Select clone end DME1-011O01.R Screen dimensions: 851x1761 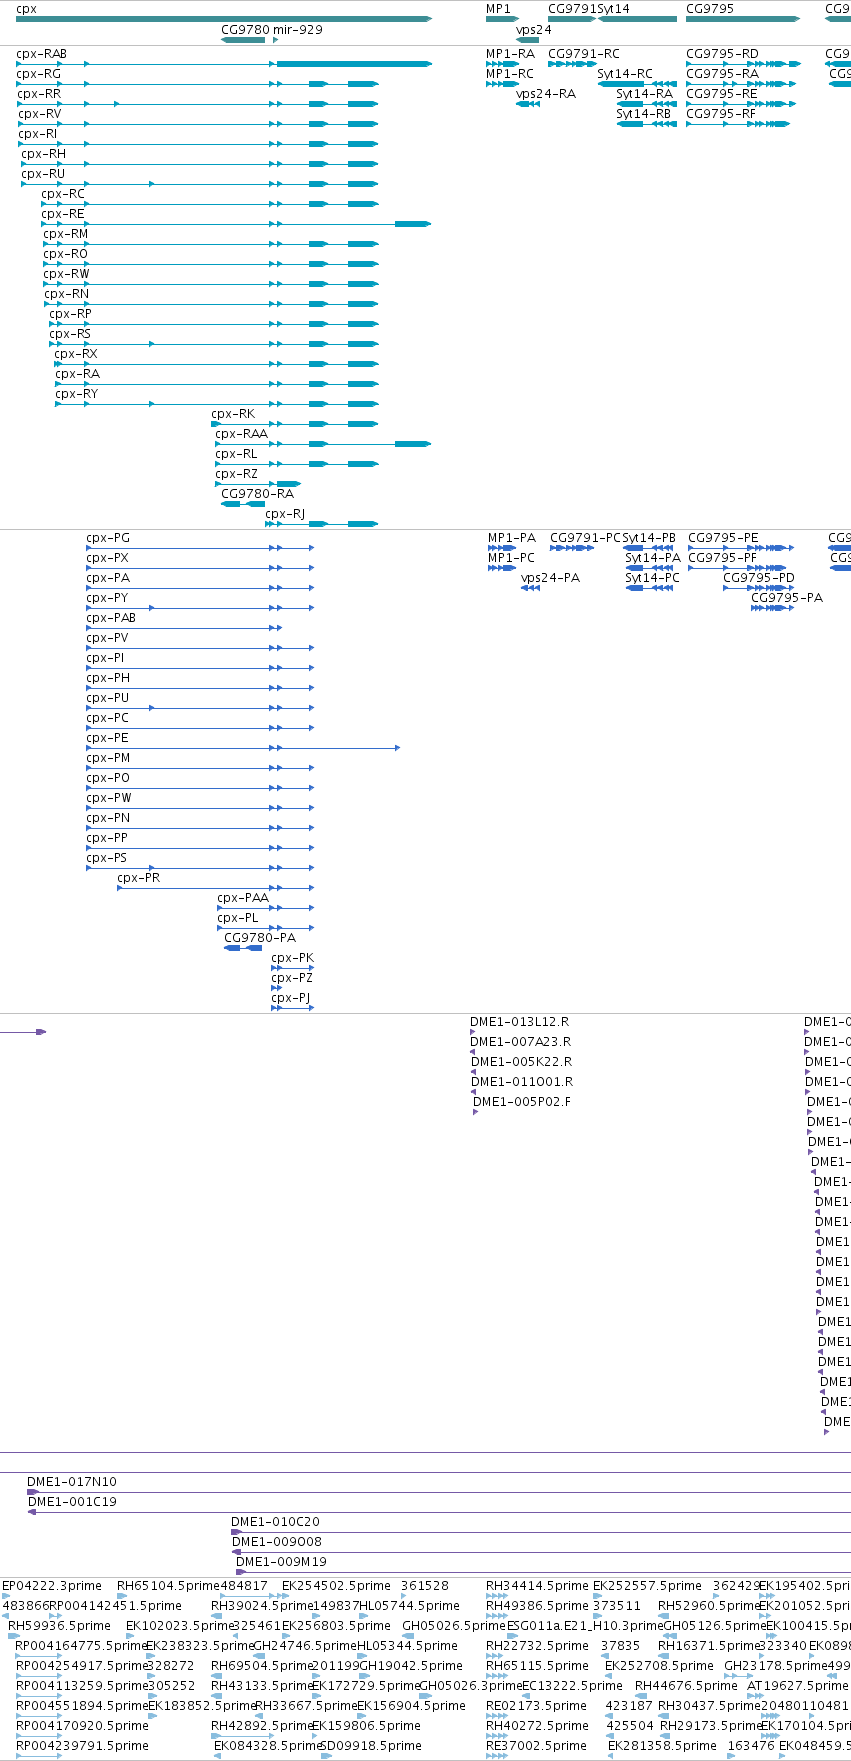521,1082
